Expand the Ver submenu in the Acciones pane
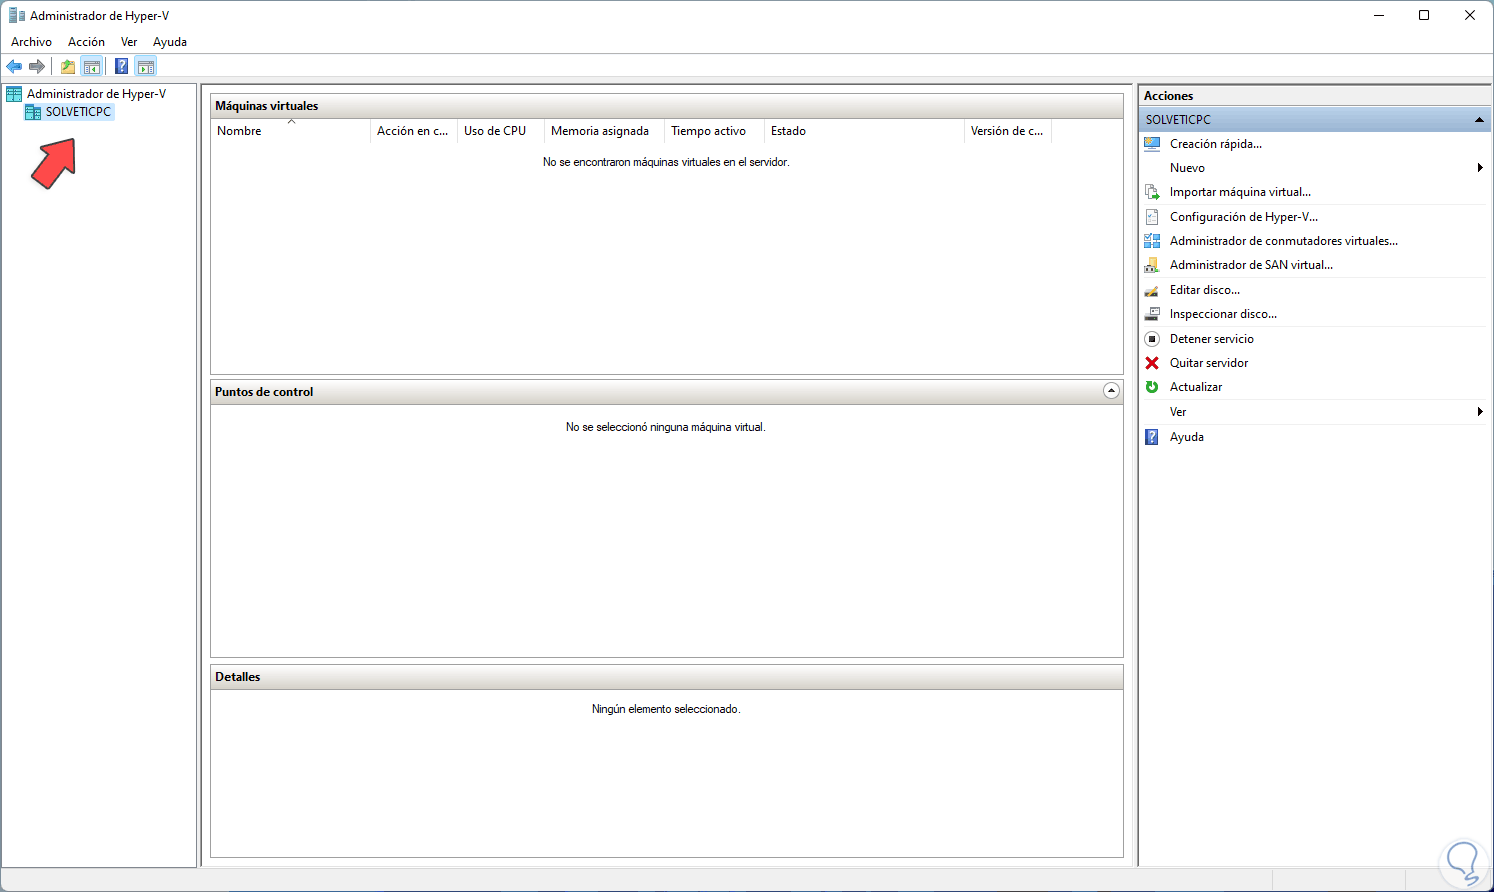1494x892 pixels. click(1480, 412)
